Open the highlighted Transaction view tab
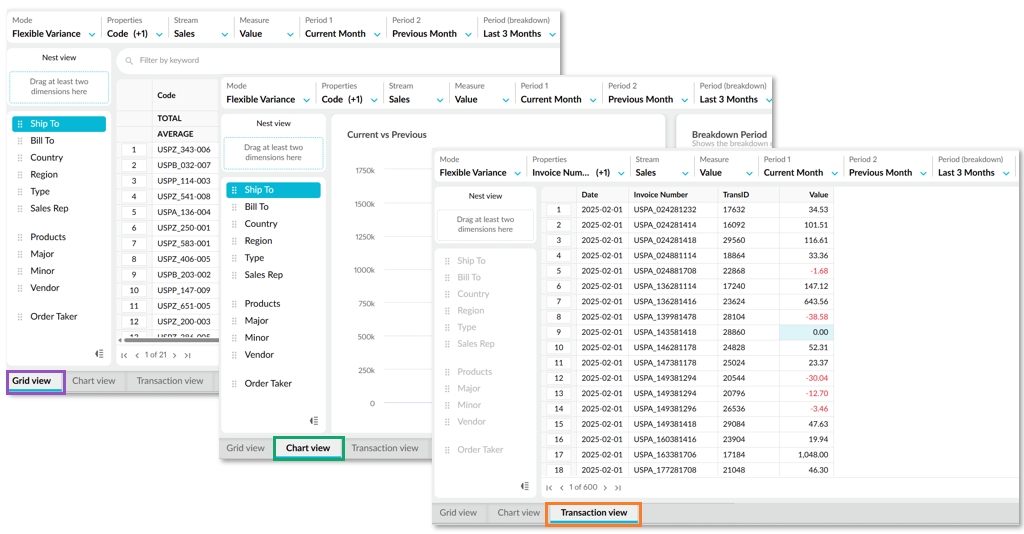This screenshot has width=1024, height=534. tap(594, 513)
